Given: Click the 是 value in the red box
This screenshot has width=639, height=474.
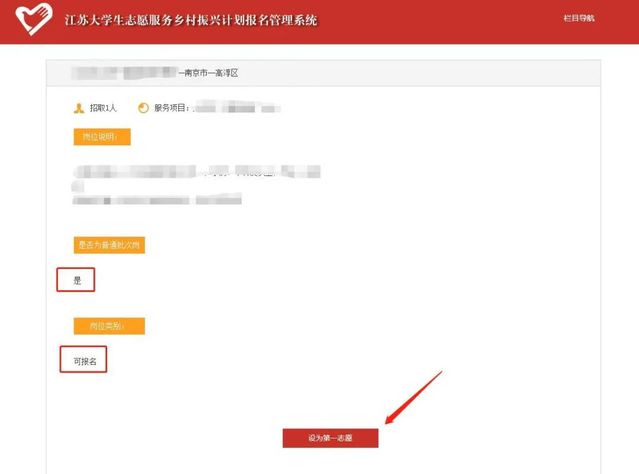Looking at the screenshot, I should coord(76,280).
